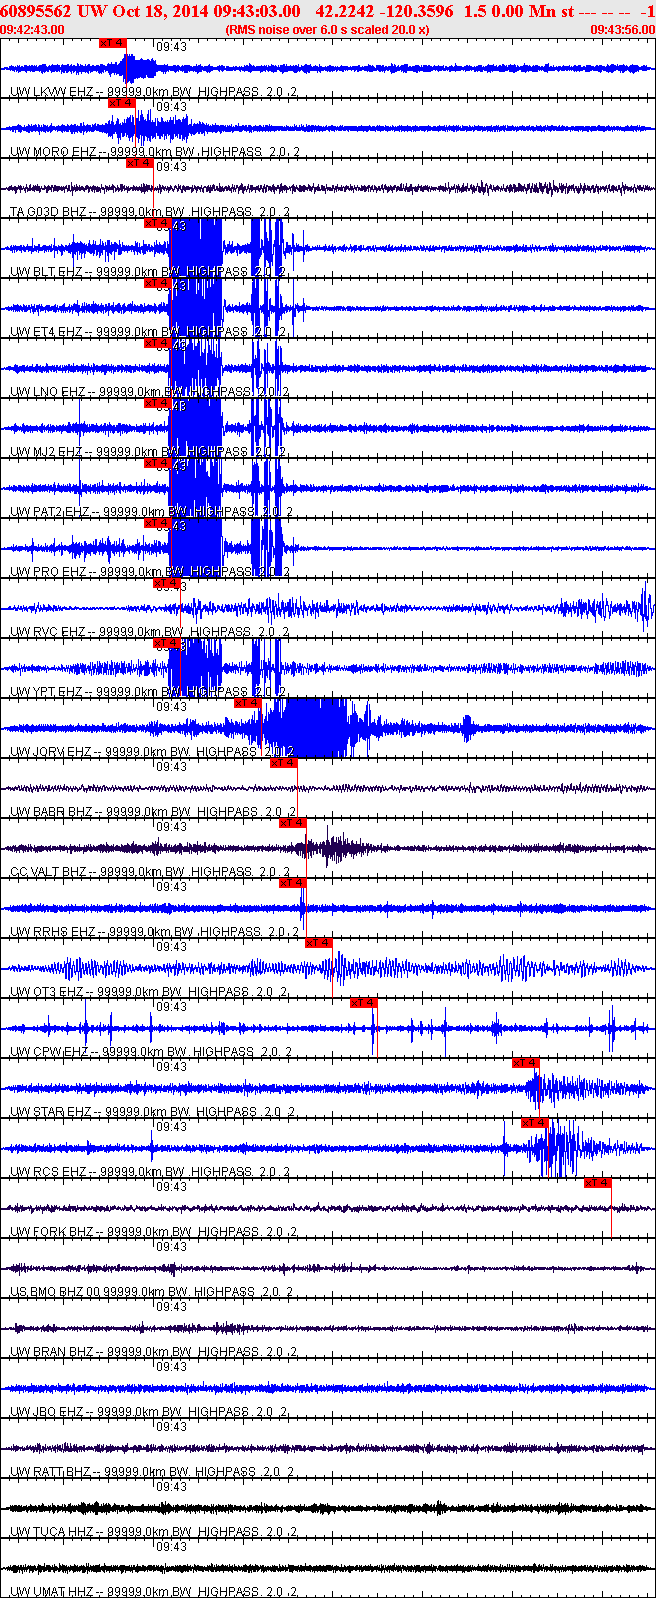Click the pick flag on the PRO trace
The width and height of the screenshot is (656, 1598).
[157, 523]
